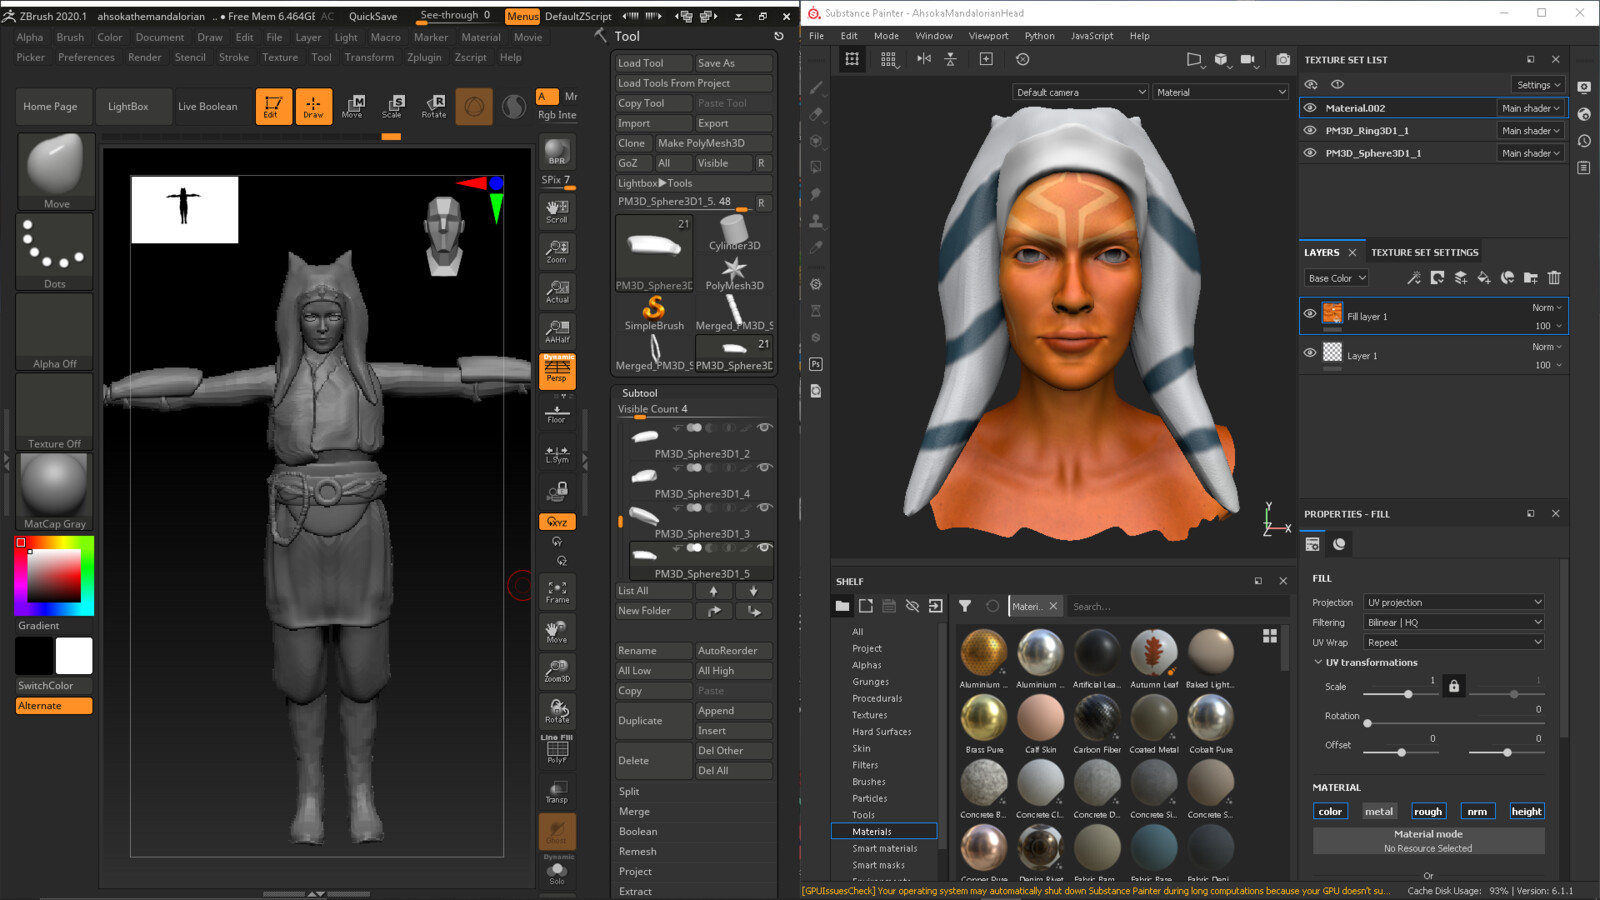This screenshot has height=900, width=1600.
Task: Click the Zoom3D icon in ZBrush
Action: 557,671
